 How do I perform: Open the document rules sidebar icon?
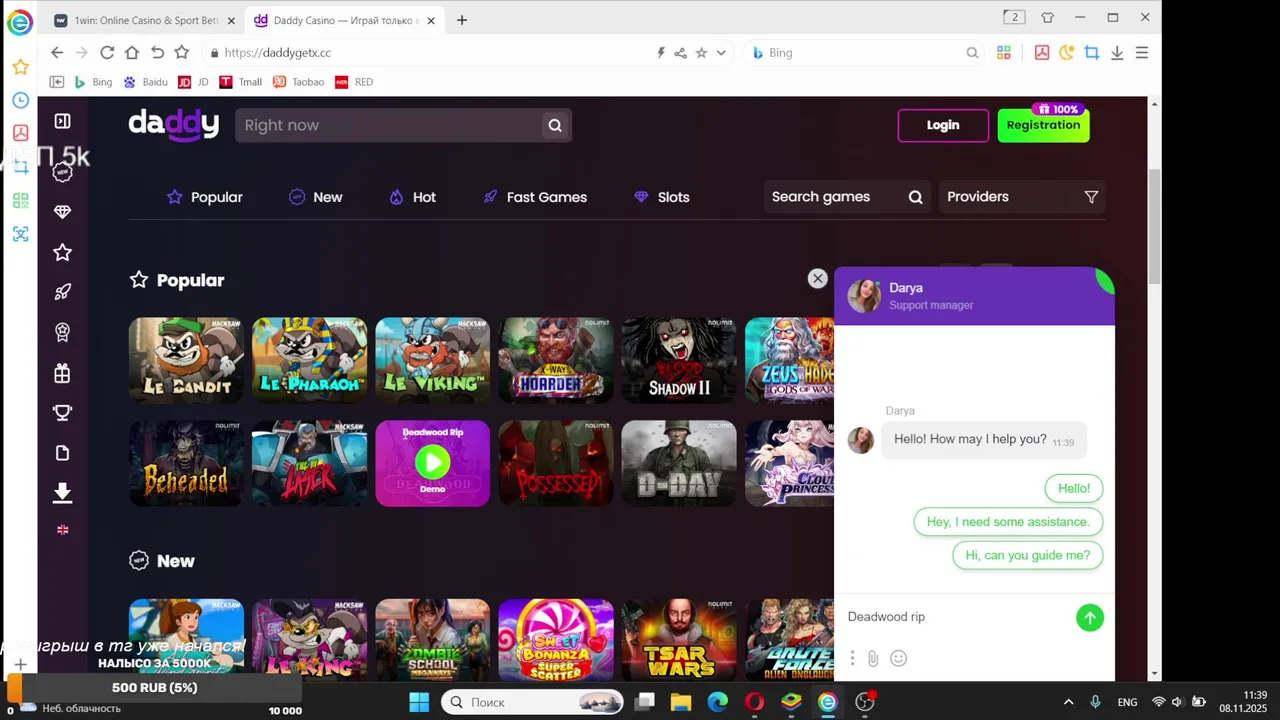tap(62, 453)
